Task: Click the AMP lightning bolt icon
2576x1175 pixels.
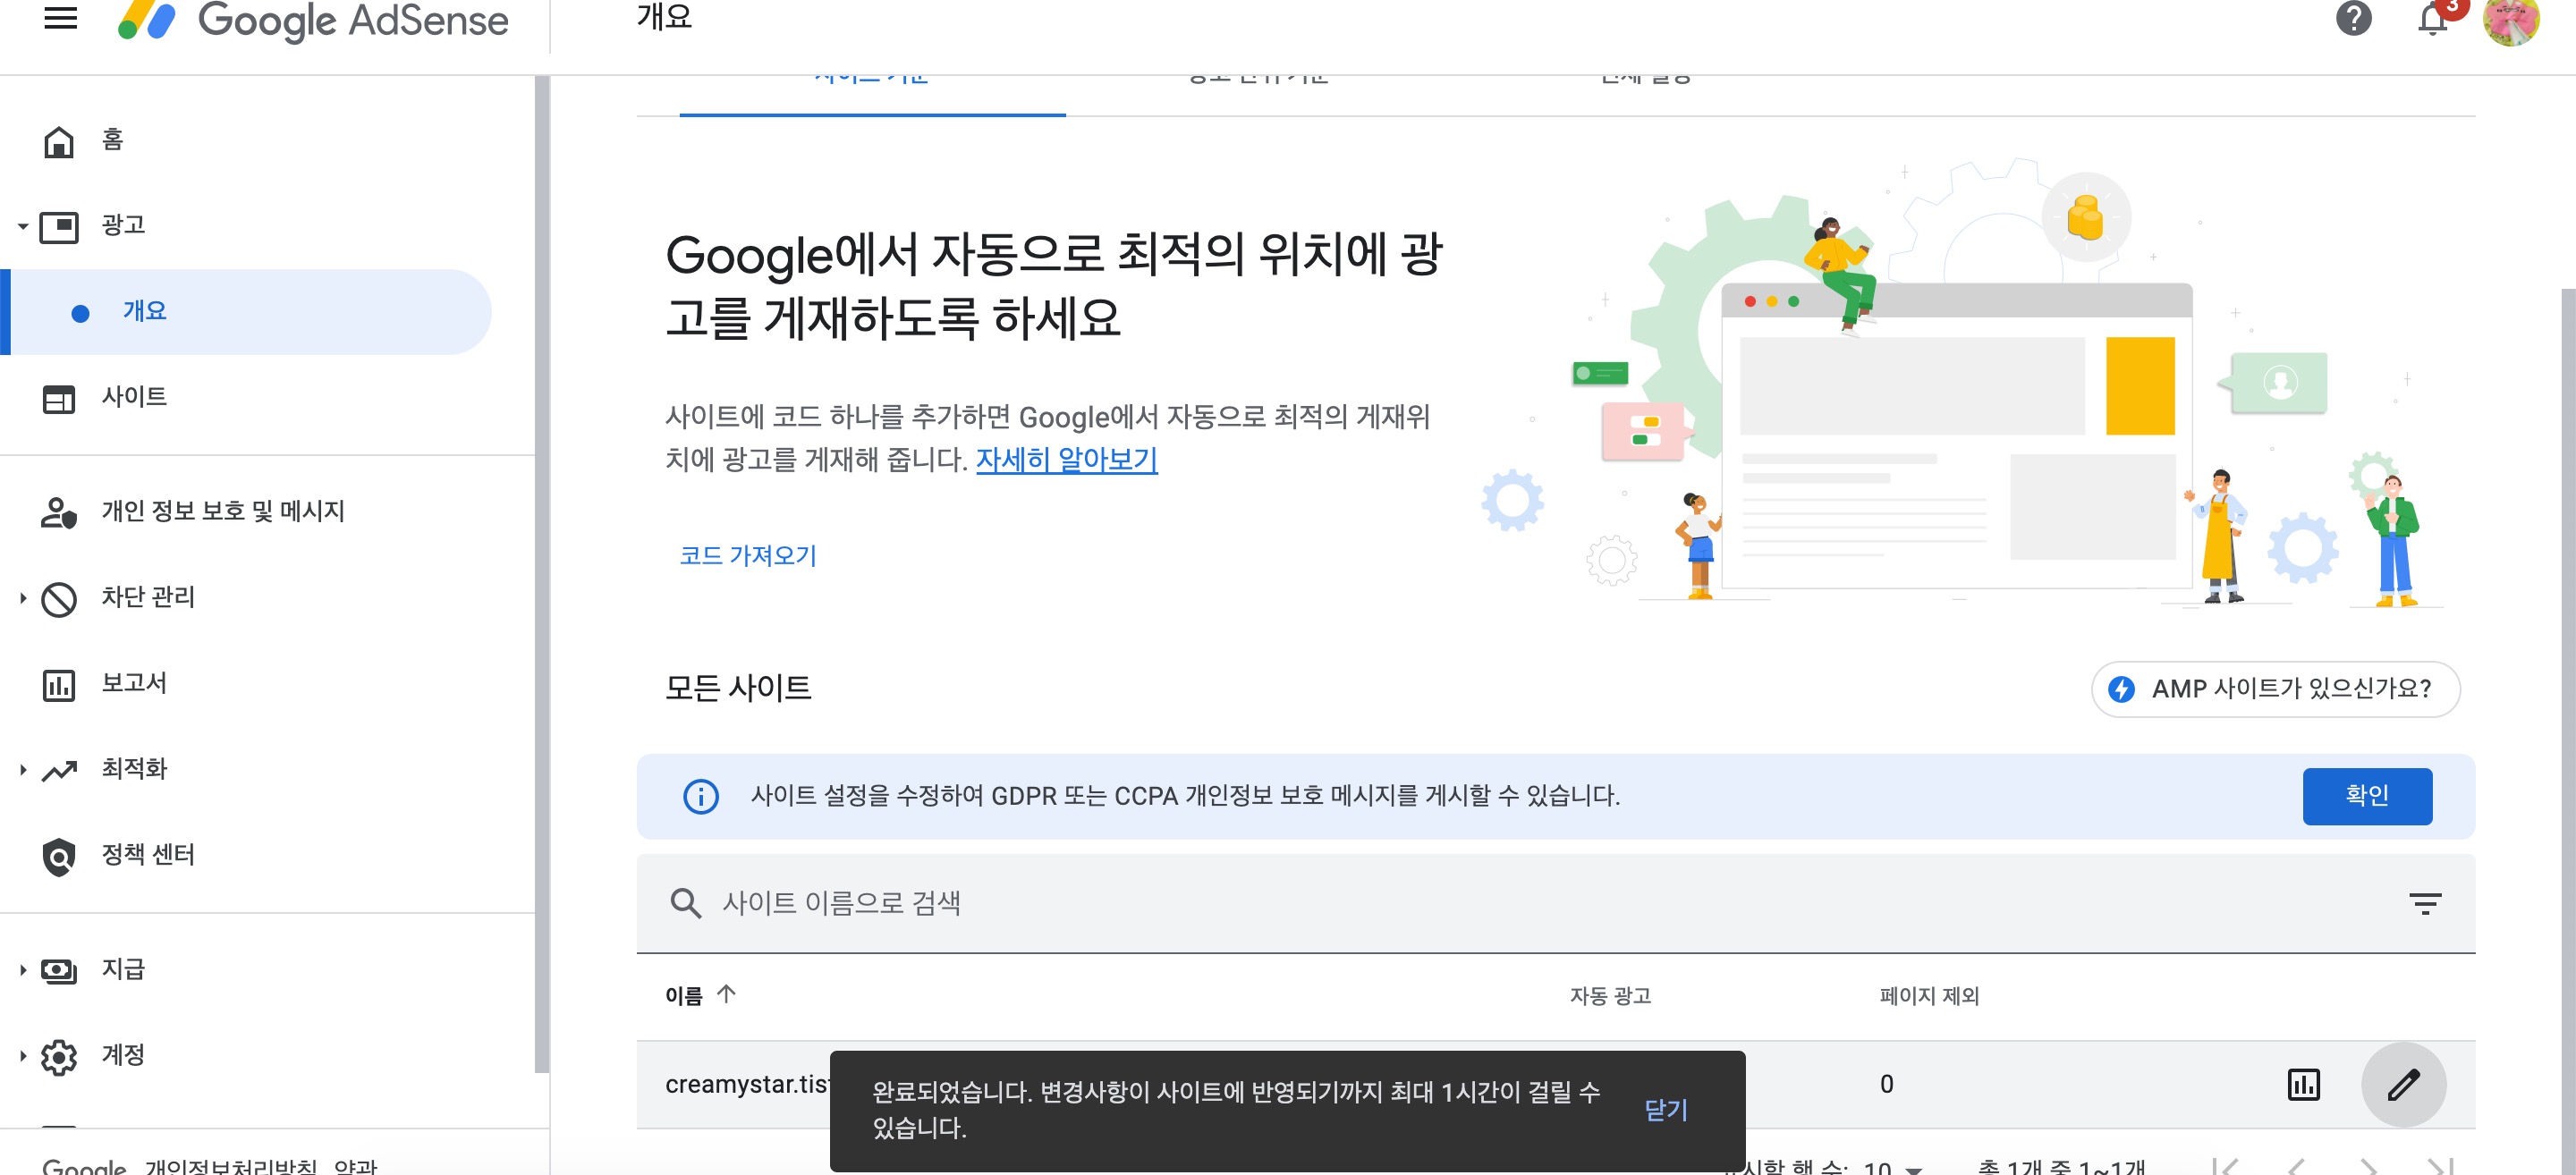Action: coord(2120,689)
